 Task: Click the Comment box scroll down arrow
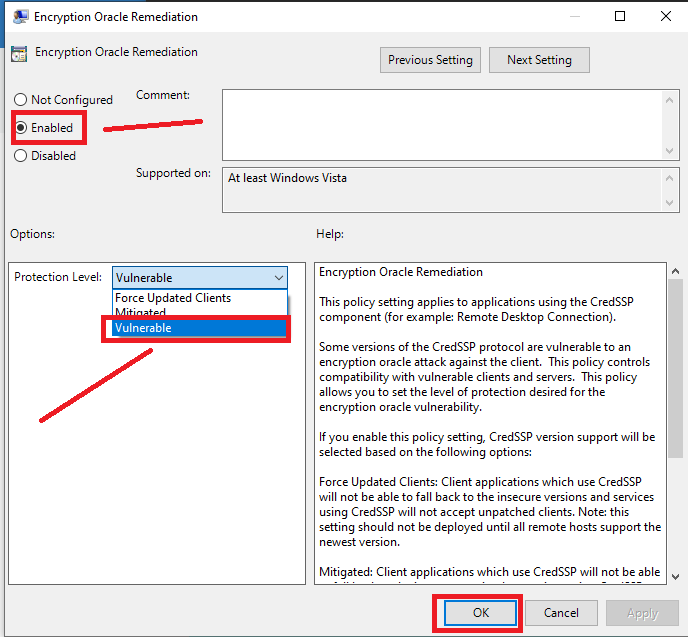coord(670,150)
